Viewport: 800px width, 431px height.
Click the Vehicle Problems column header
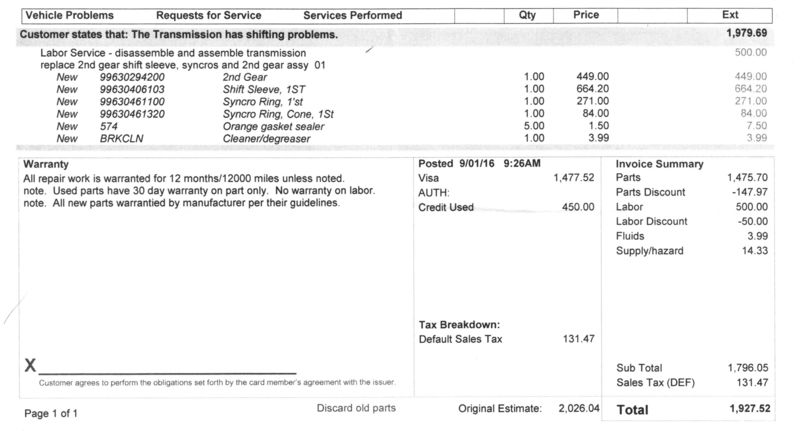pos(69,16)
